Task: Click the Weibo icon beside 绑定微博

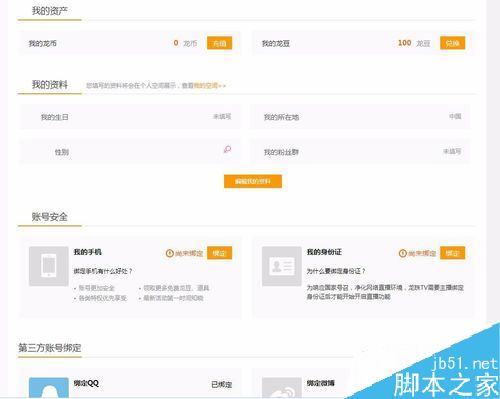Action: pos(282,388)
